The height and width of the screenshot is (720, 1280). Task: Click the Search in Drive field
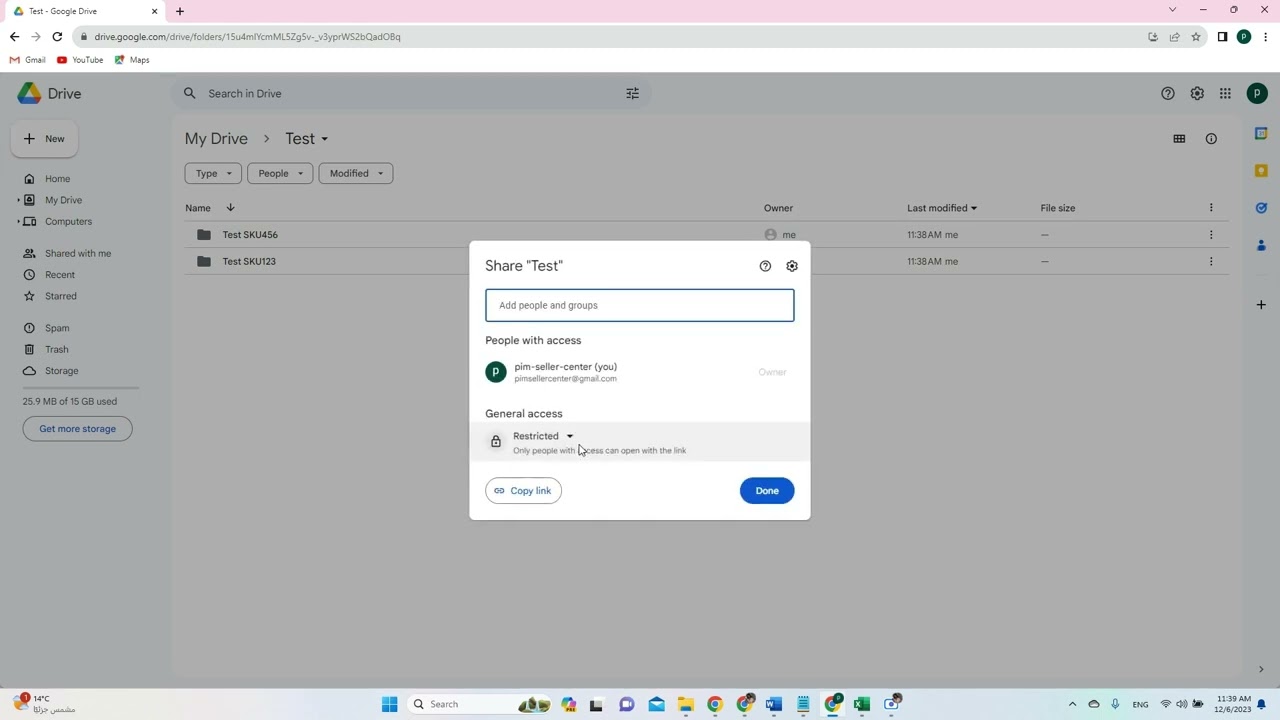click(410, 94)
